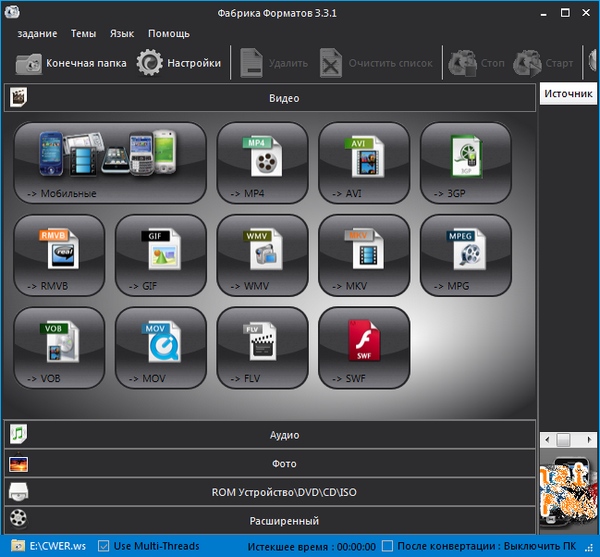
Task: Switch to the Источник column tab
Action: pyautogui.click(x=569, y=93)
